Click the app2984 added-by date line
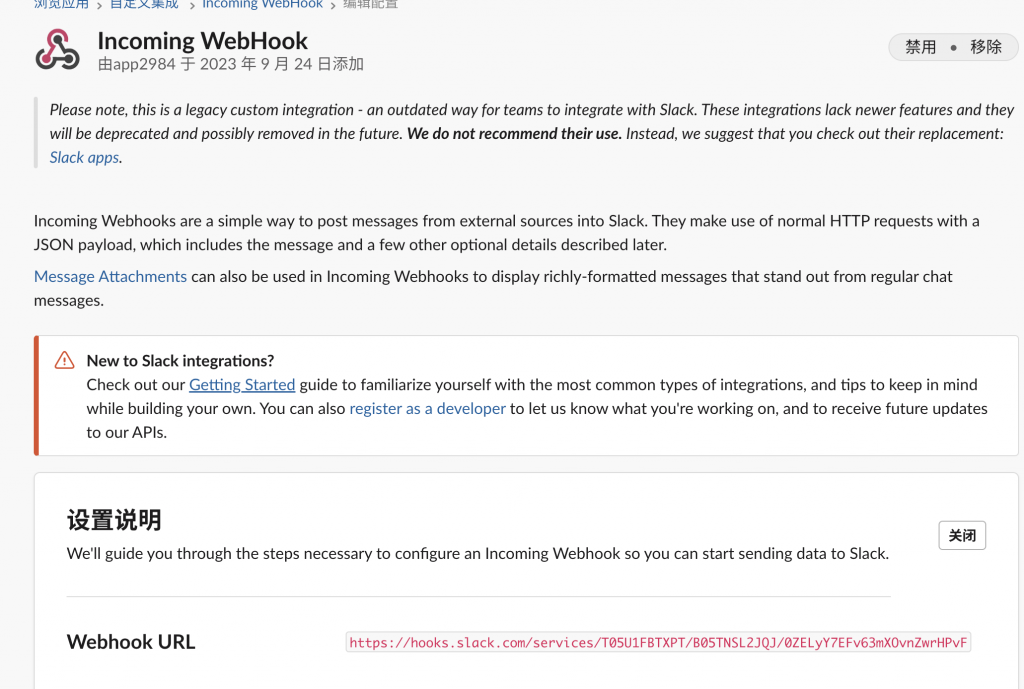The height and width of the screenshot is (689, 1024). 230,65
